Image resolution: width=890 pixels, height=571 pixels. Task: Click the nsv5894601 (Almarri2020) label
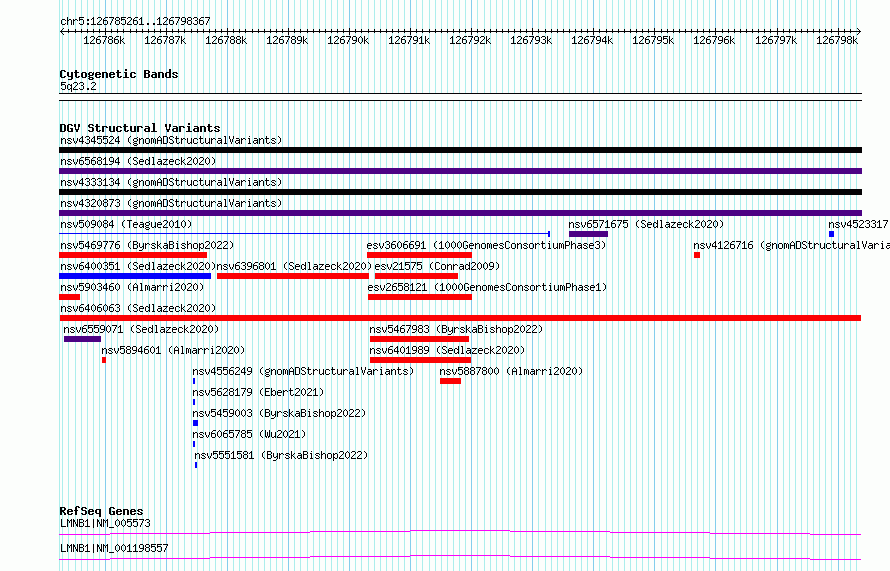(x=173, y=350)
